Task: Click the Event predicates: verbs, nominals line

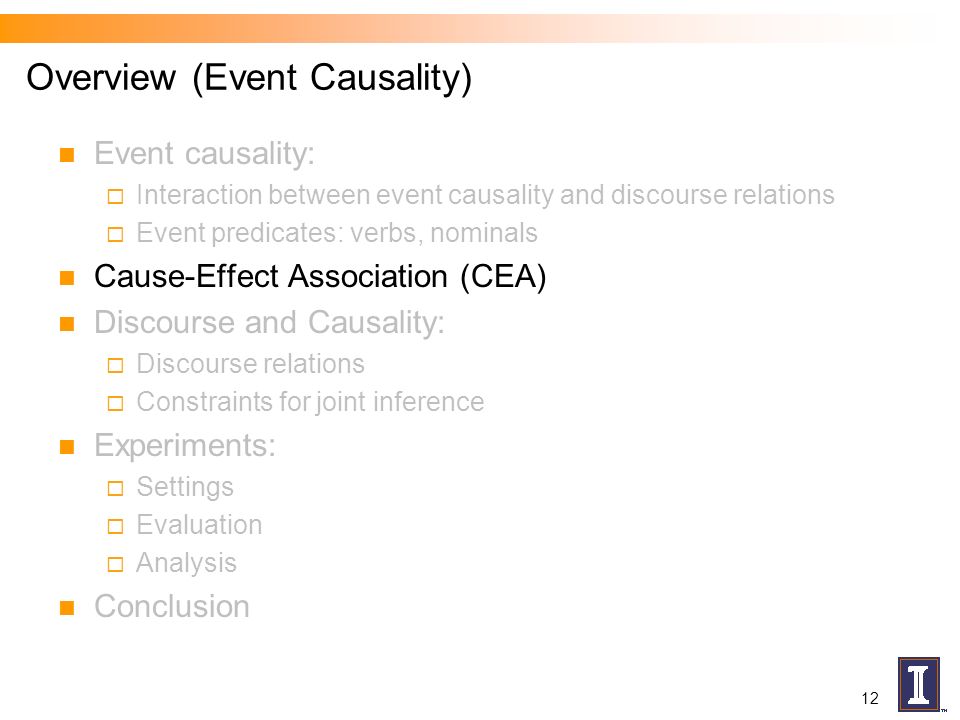Action: pos(337,233)
